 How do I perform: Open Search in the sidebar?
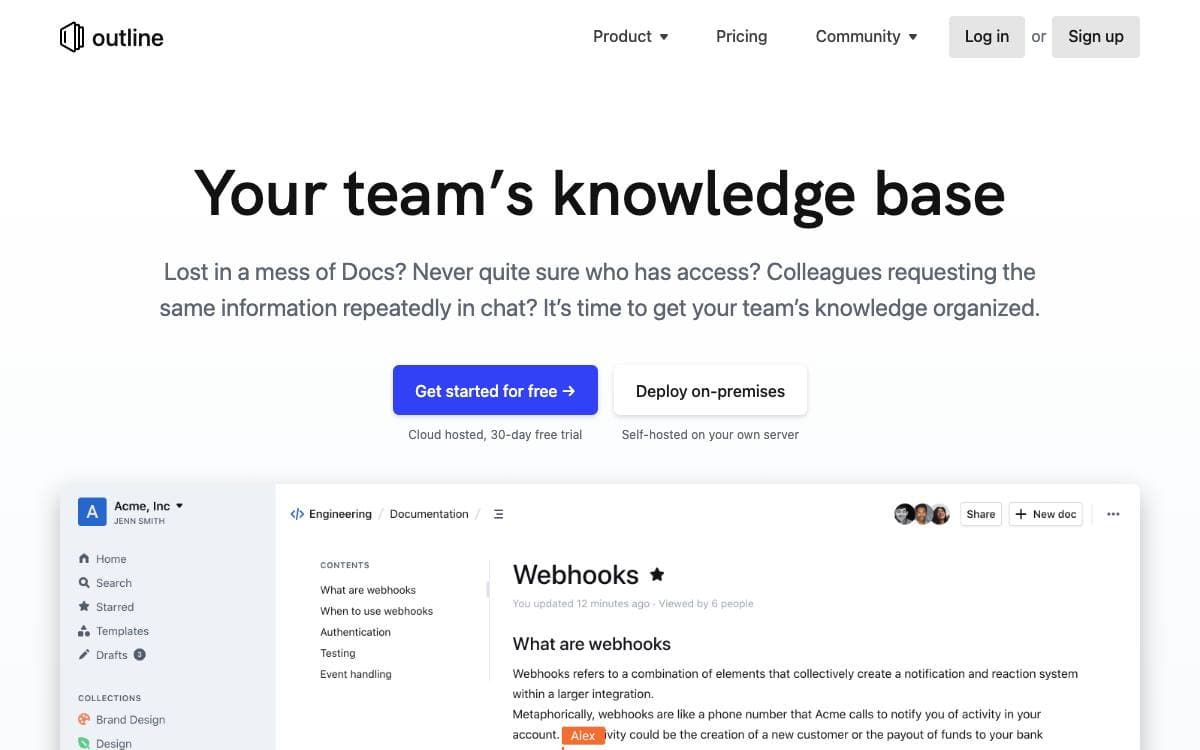pos(105,583)
